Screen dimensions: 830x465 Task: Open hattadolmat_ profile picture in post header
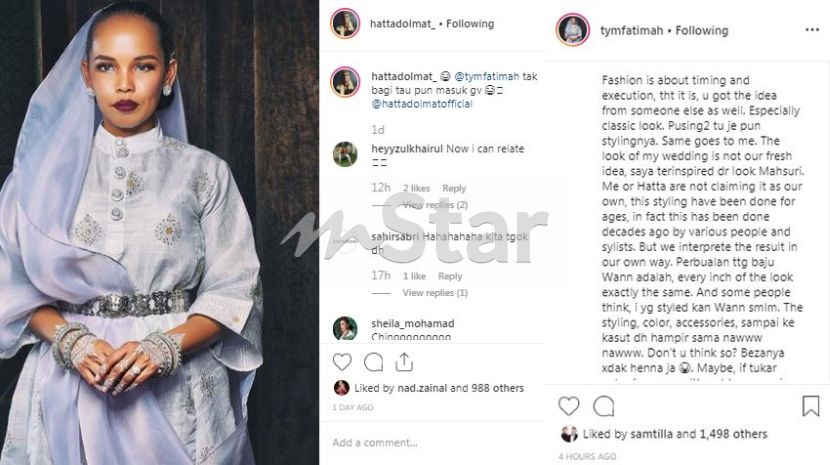(345, 23)
